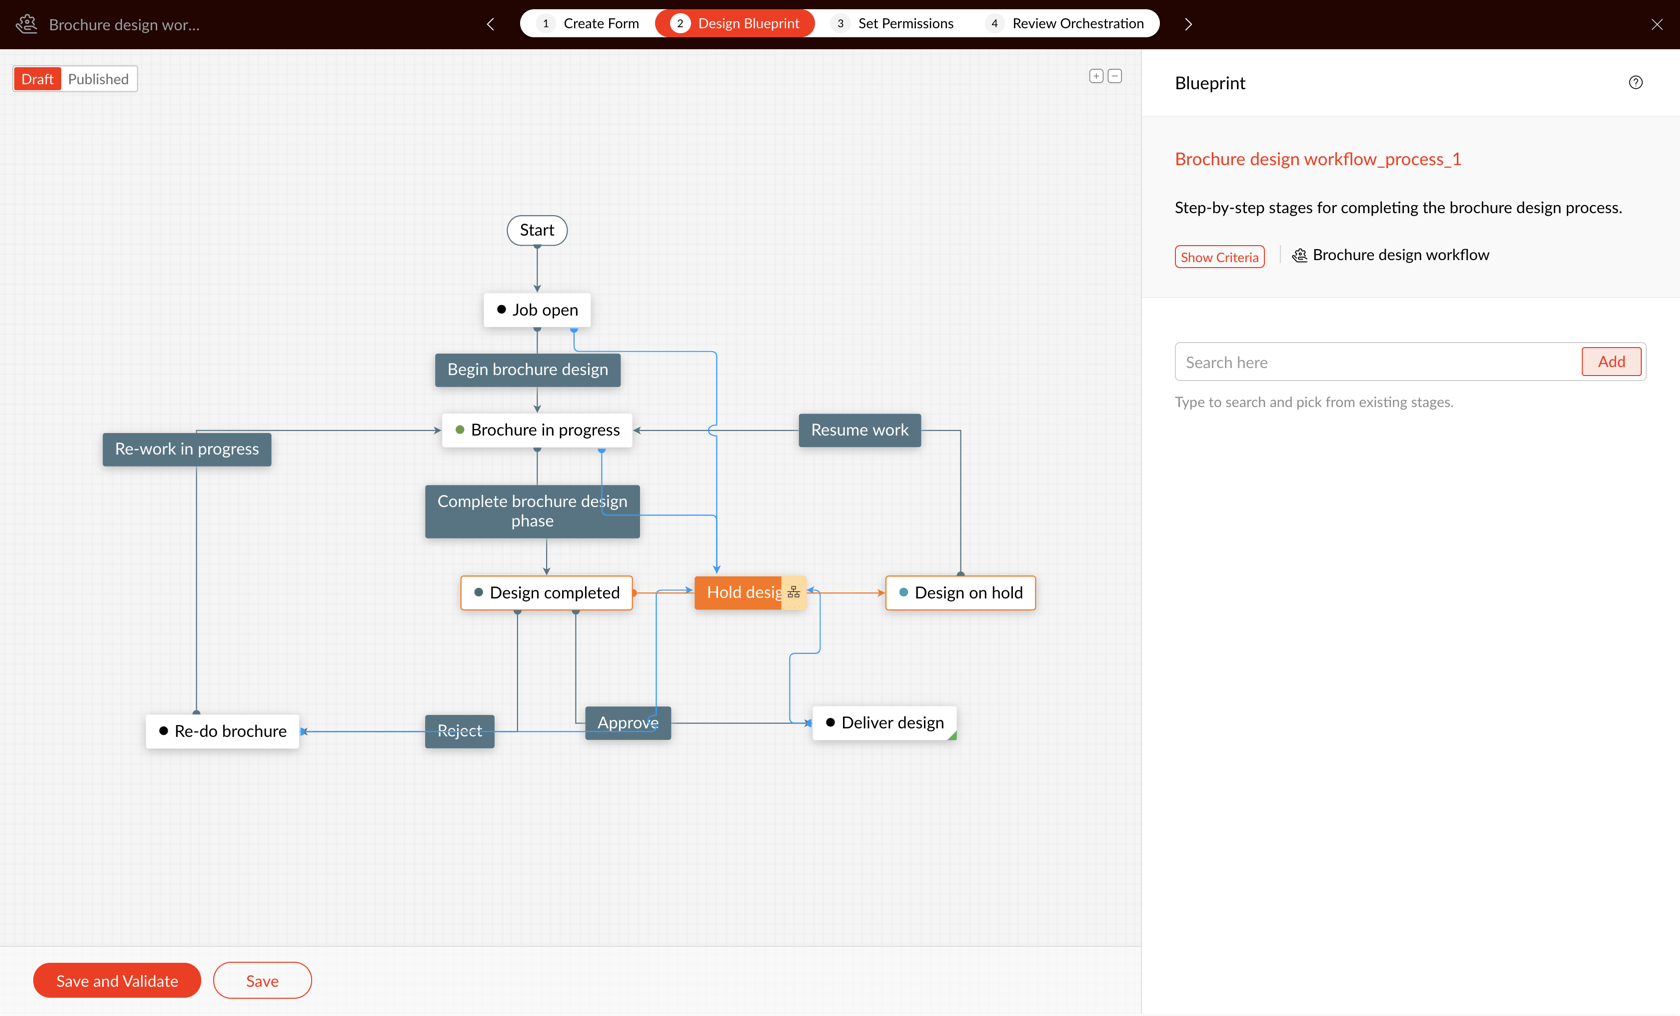Viewport: 1680px width, 1016px height.
Task: Click the Show Criteria button
Action: [x=1219, y=256]
